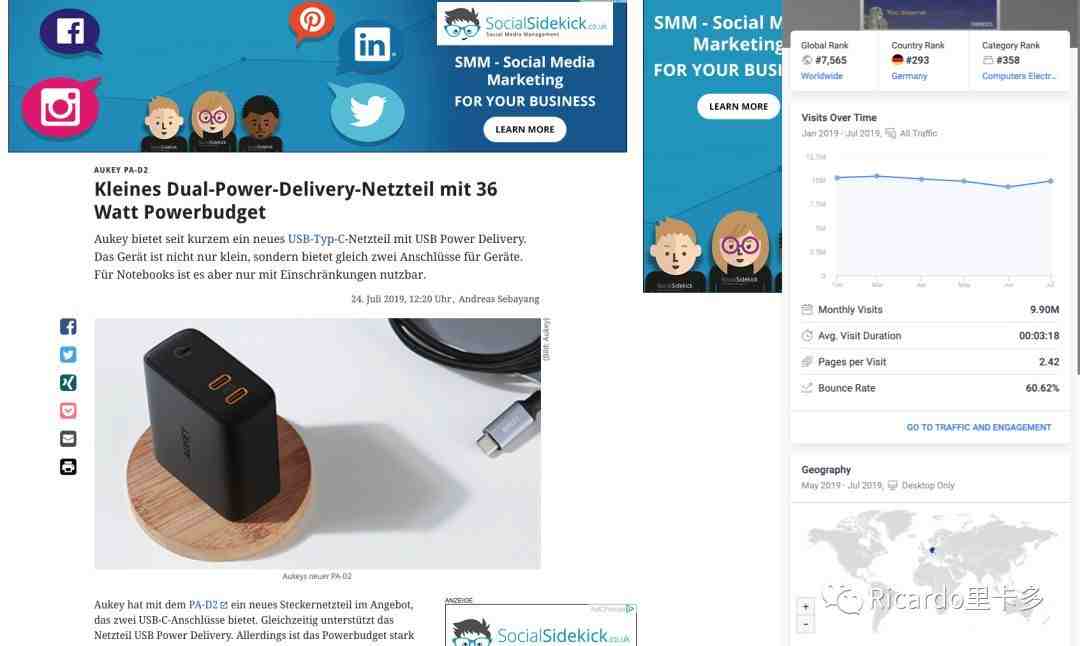Viewport: 1080px width, 646px height.
Task: Go to Traffic and Engagement
Action: [979, 427]
